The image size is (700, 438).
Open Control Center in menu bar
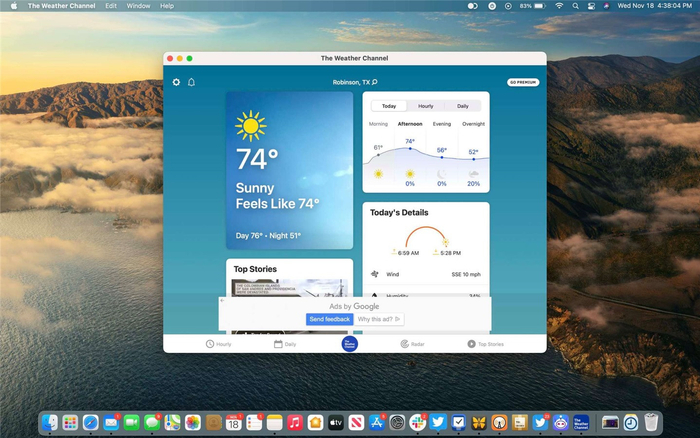pyautogui.click(x=591, y=6)
